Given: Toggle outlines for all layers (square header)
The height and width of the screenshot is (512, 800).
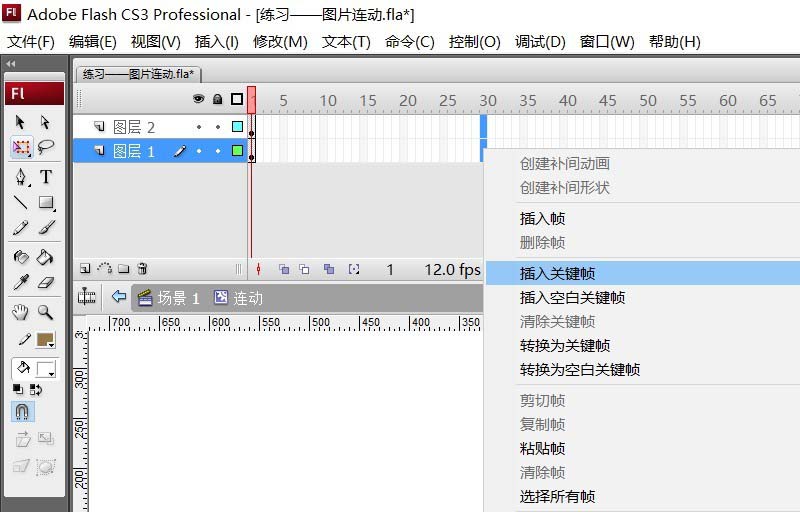Looking at the screenshot, I should (237, 98).
